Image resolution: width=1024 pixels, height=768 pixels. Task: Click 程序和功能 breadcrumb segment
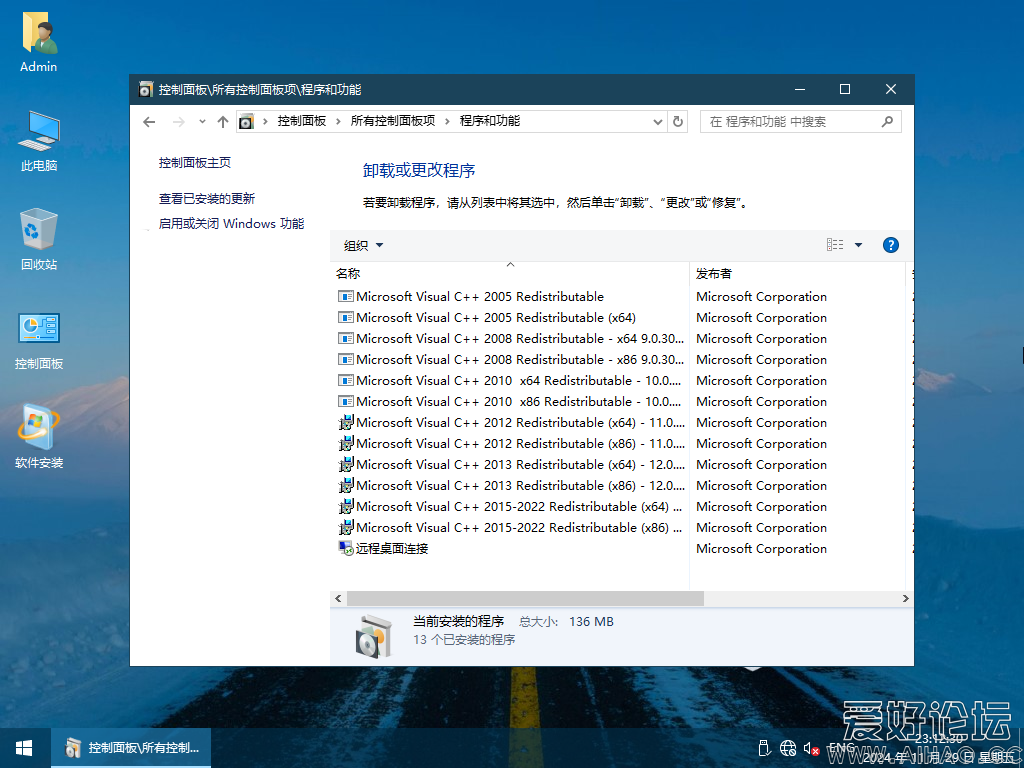[x=490, y=121]
